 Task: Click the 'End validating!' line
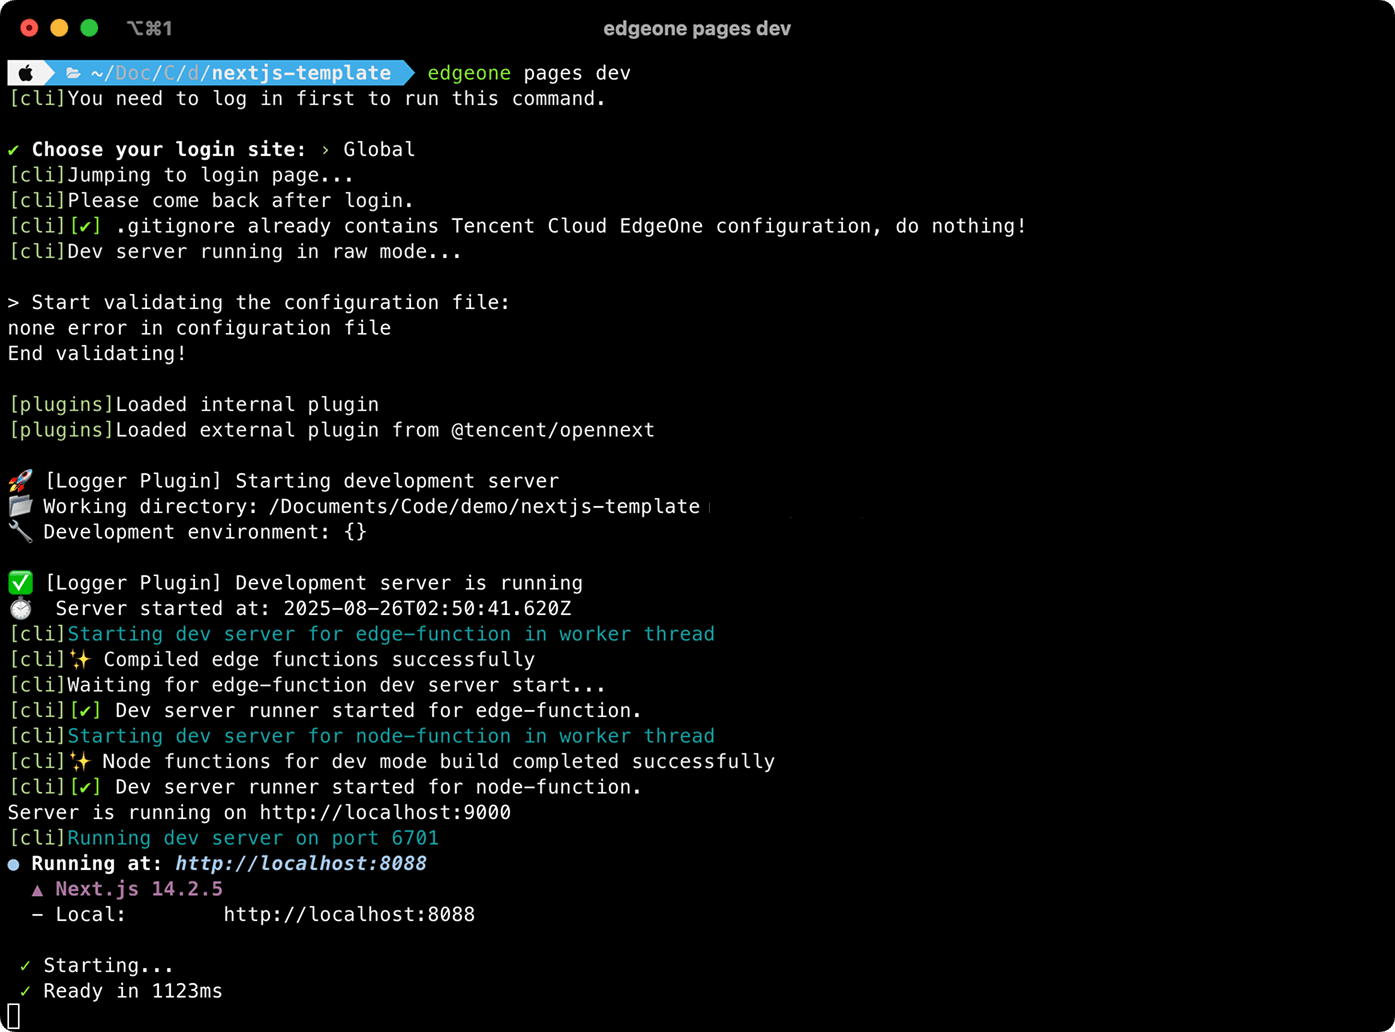pyautogui.click(x=97, y=354)
